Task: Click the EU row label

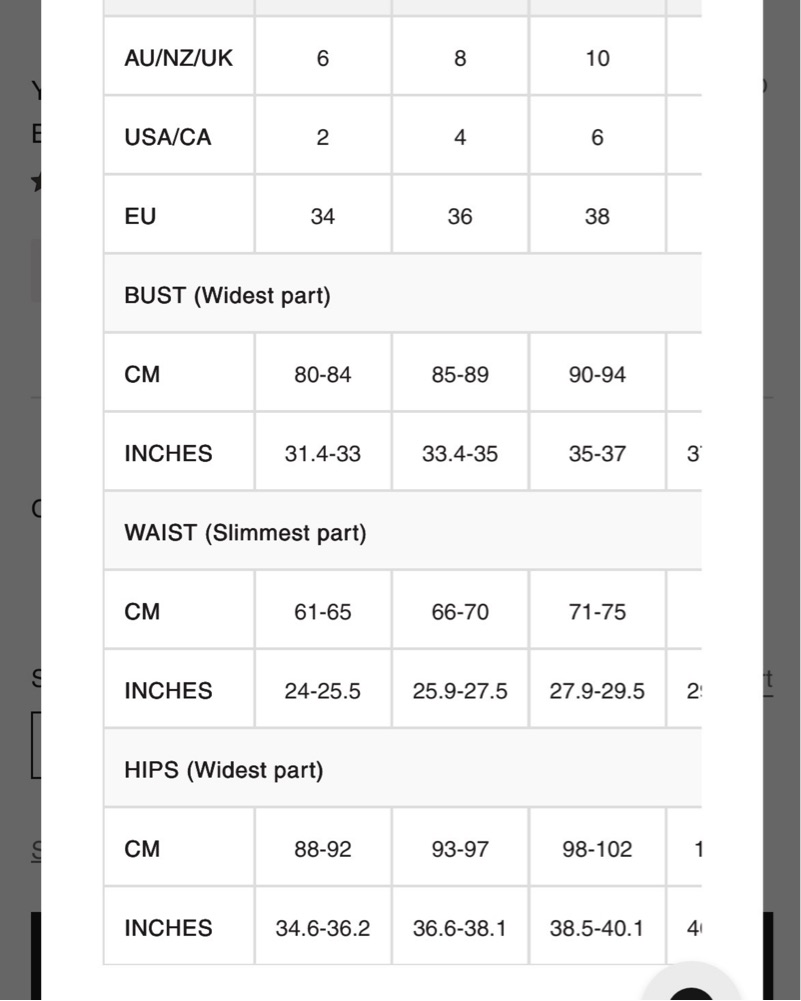Action: click(x=140, y=216)
